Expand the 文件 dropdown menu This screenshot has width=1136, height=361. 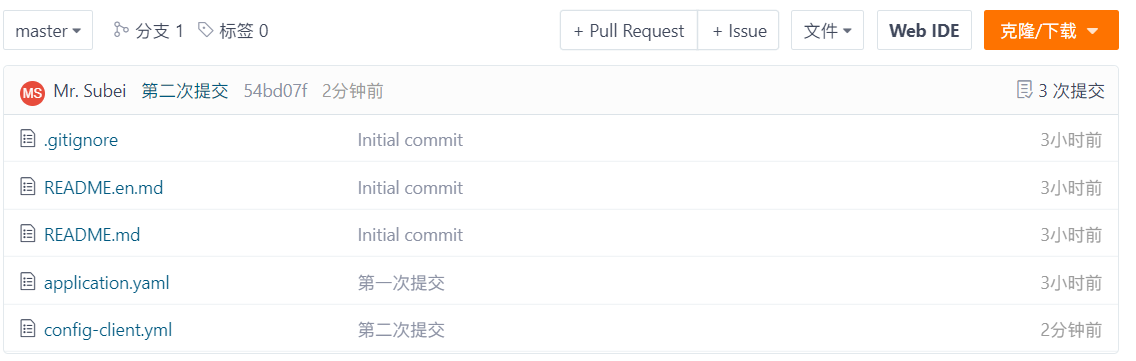pos(827,30)
